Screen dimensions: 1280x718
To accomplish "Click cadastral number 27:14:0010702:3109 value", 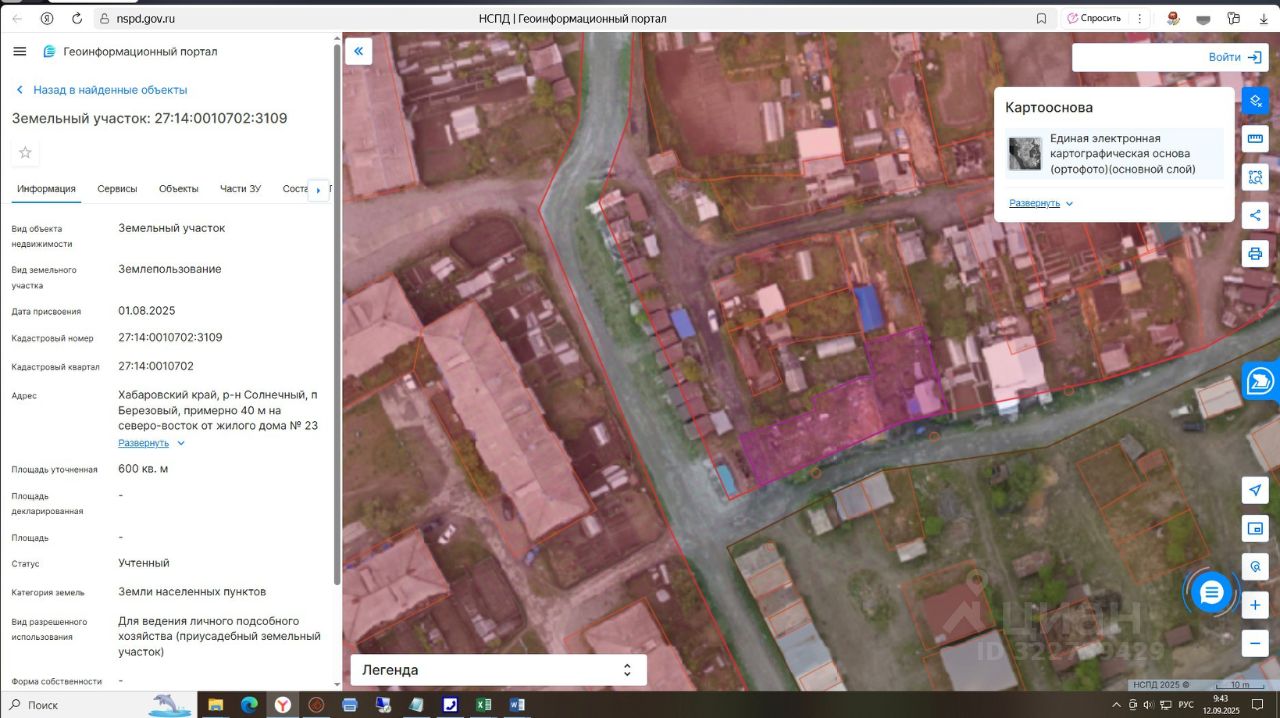I will click(x=170, y=337).
